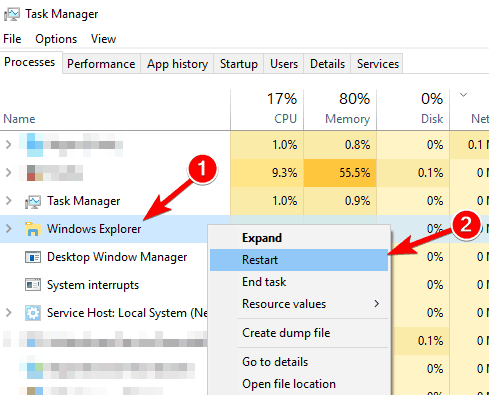Screen dimensions: 489x395
Task: Select the Processes tab
Action: (30, 62)
